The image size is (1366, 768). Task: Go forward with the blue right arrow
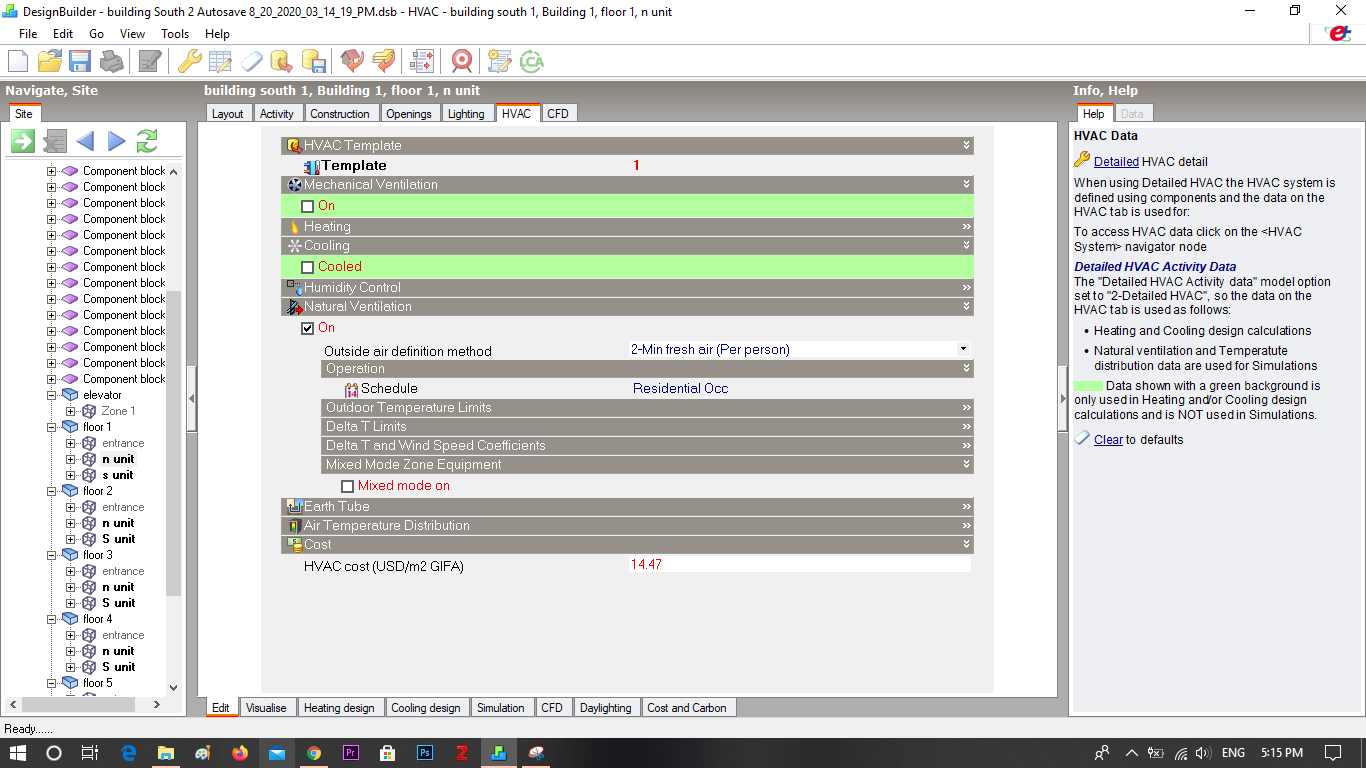[116, 141]
